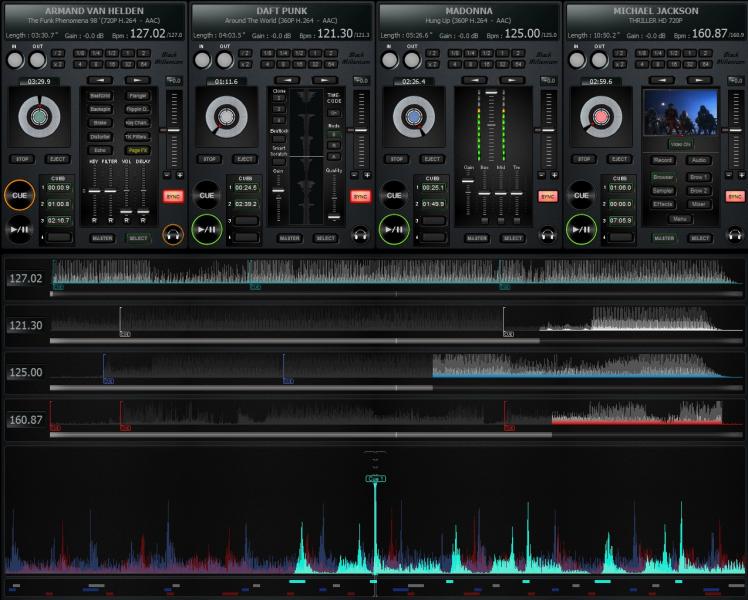
Task: Open Browser panel on Michael Jackson deck
Action: [663, 177]
